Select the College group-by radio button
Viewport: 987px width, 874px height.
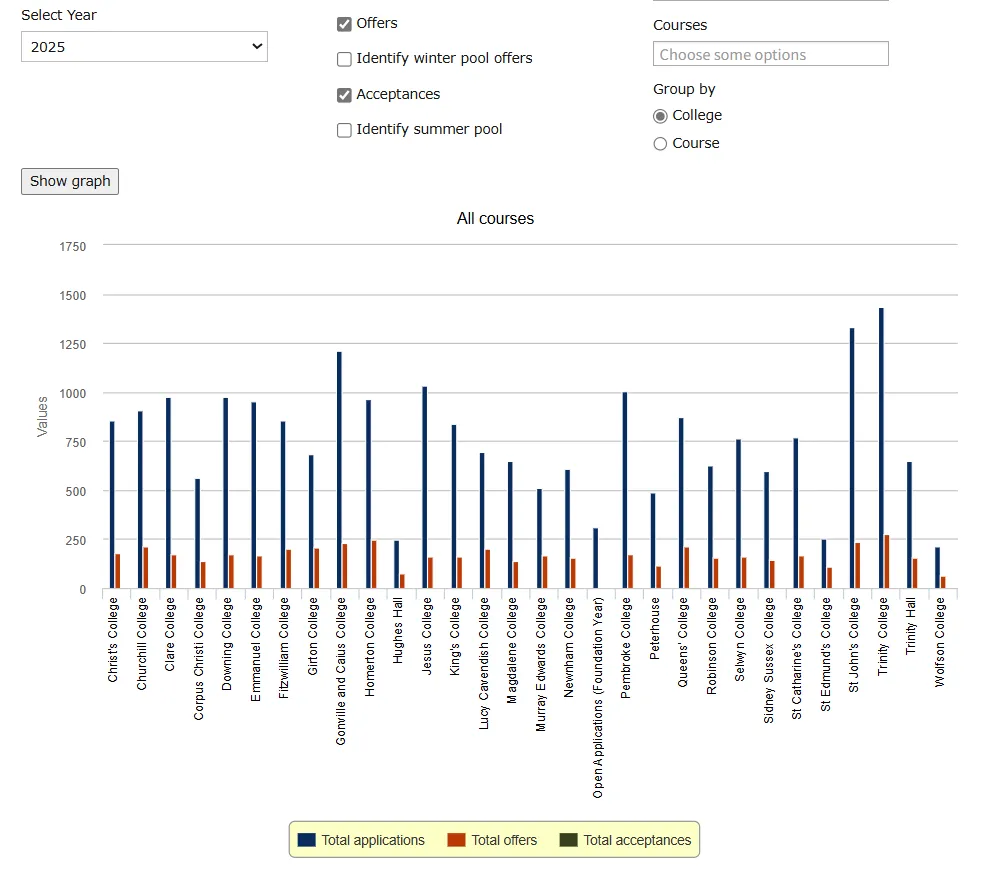660,116
